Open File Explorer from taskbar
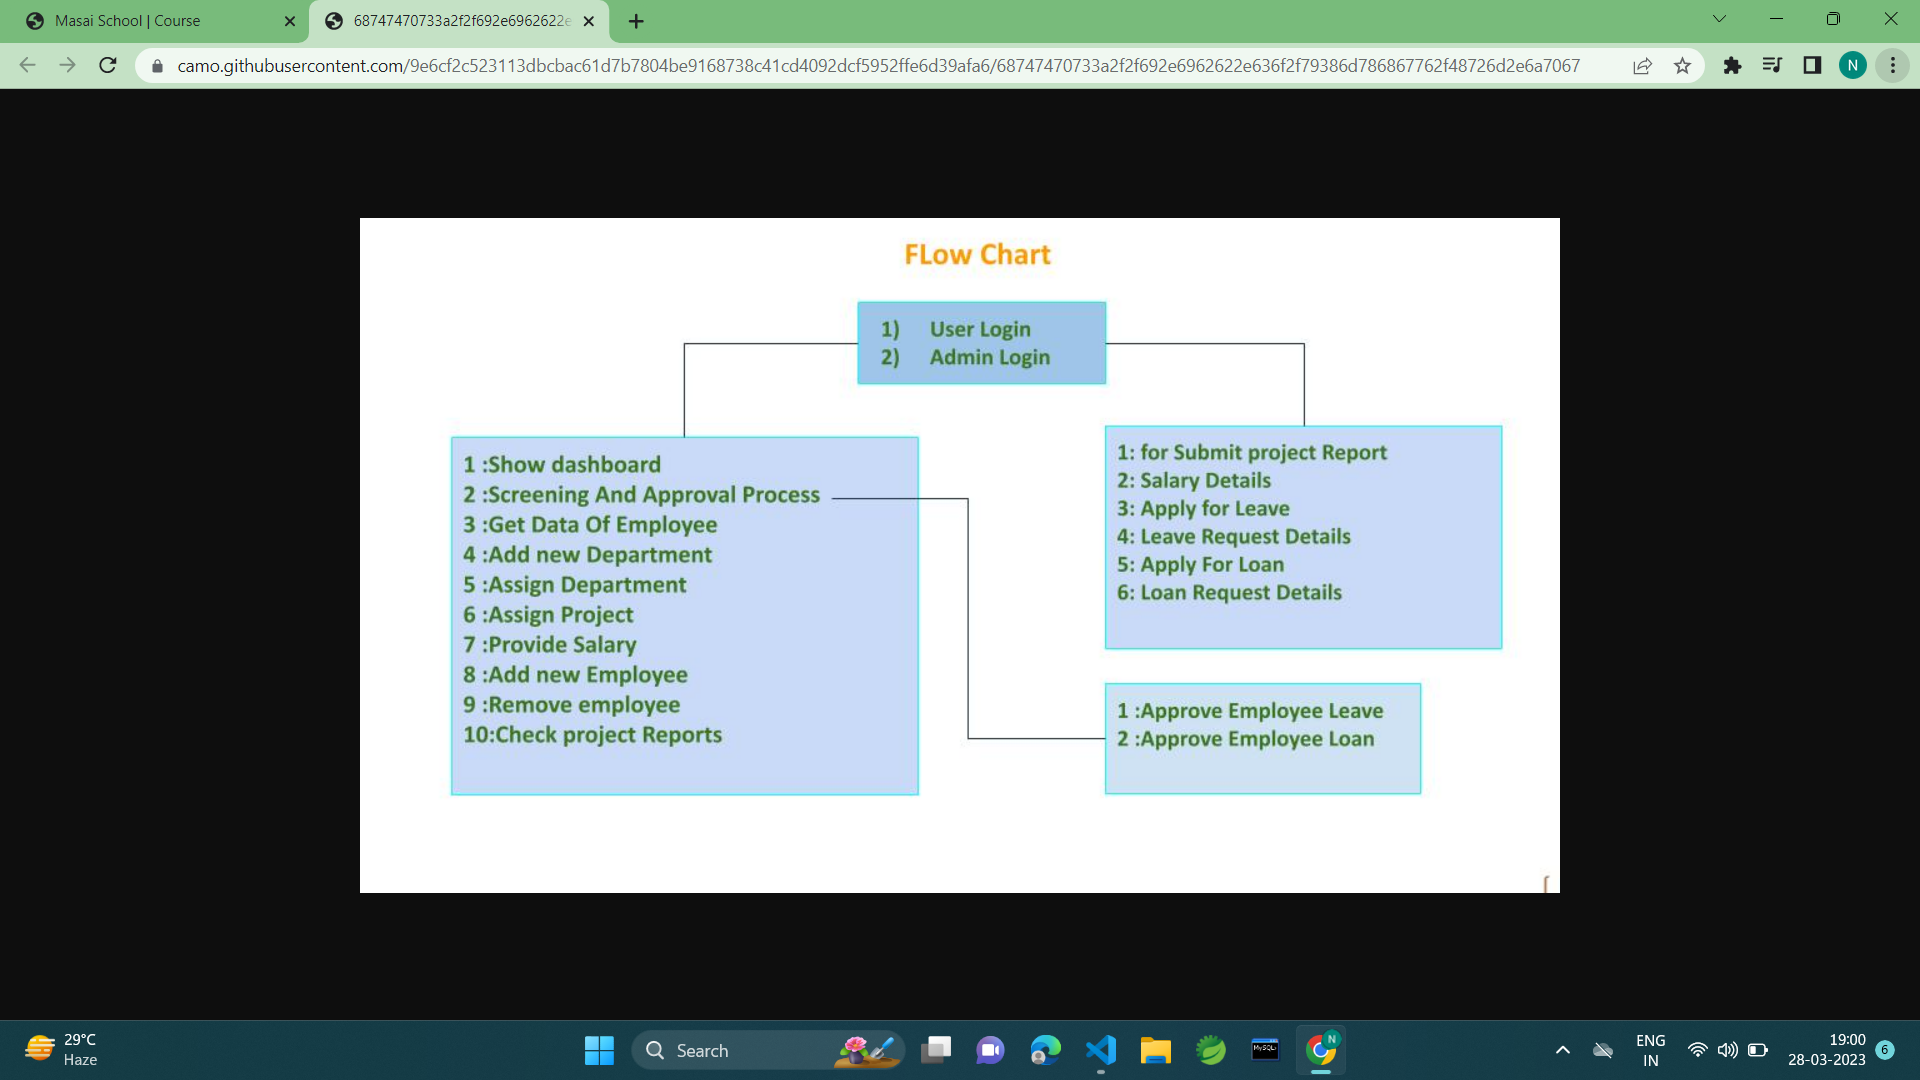 pyautogui.click(x=1155, y=1050)
